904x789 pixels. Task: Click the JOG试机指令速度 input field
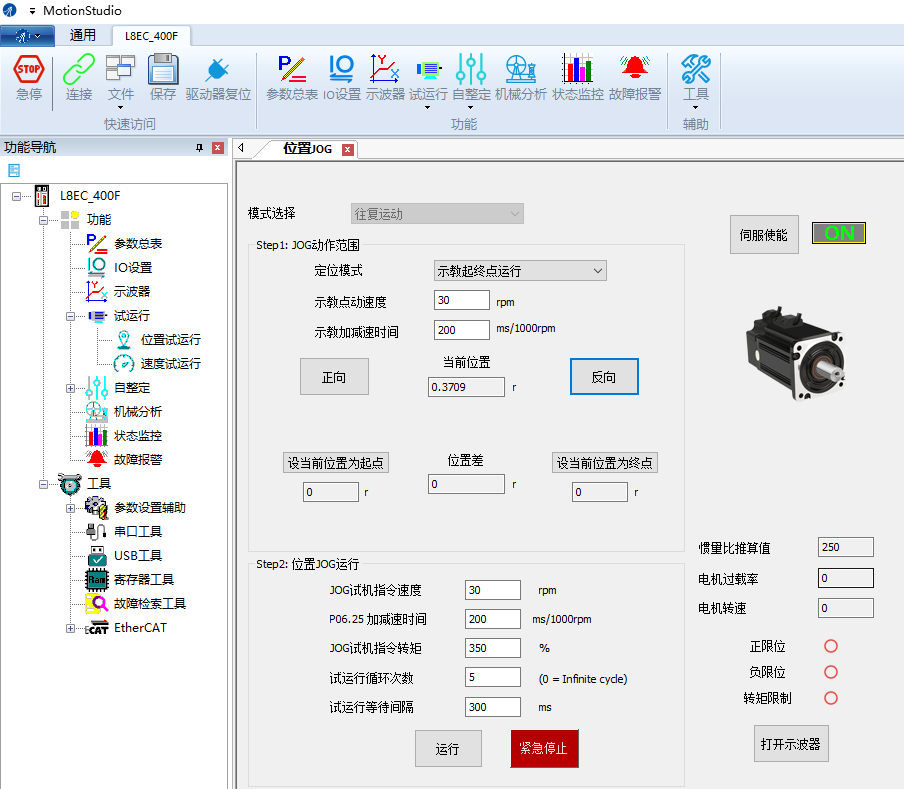(x=492, y=590)
